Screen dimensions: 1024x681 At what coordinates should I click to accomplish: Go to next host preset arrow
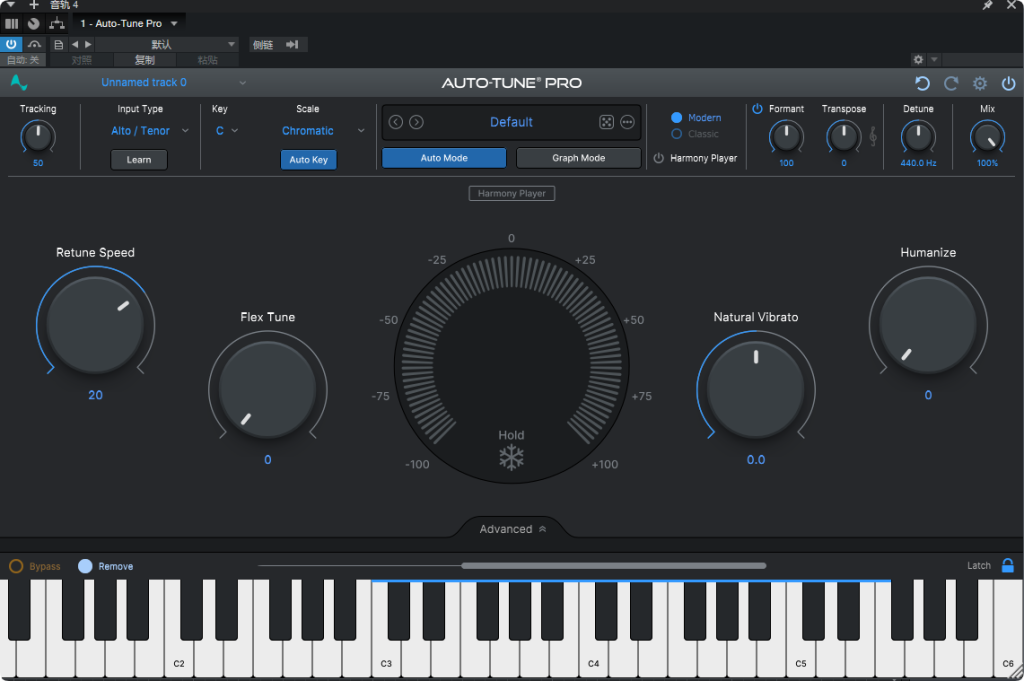point(88,44)
